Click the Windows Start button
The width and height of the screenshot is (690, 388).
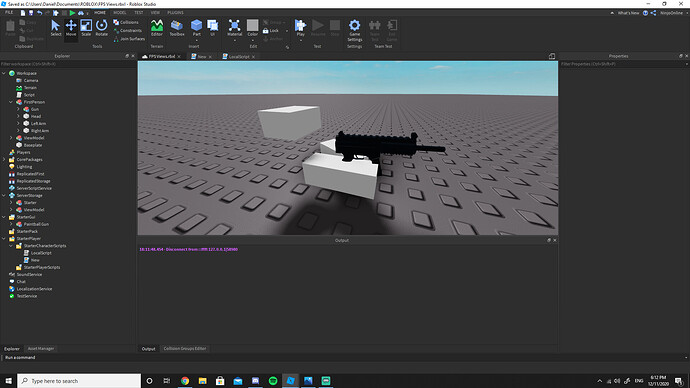coord(8,381)
